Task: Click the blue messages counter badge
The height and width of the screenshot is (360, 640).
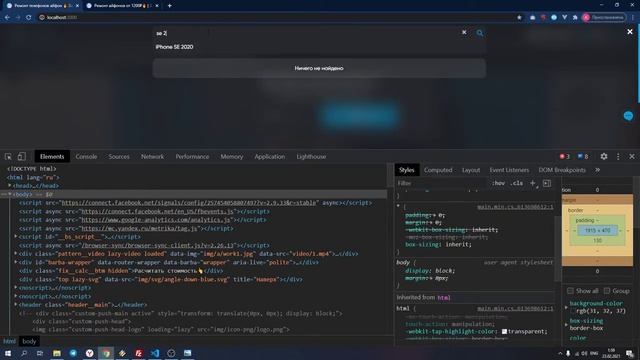Action: point(583,156)
